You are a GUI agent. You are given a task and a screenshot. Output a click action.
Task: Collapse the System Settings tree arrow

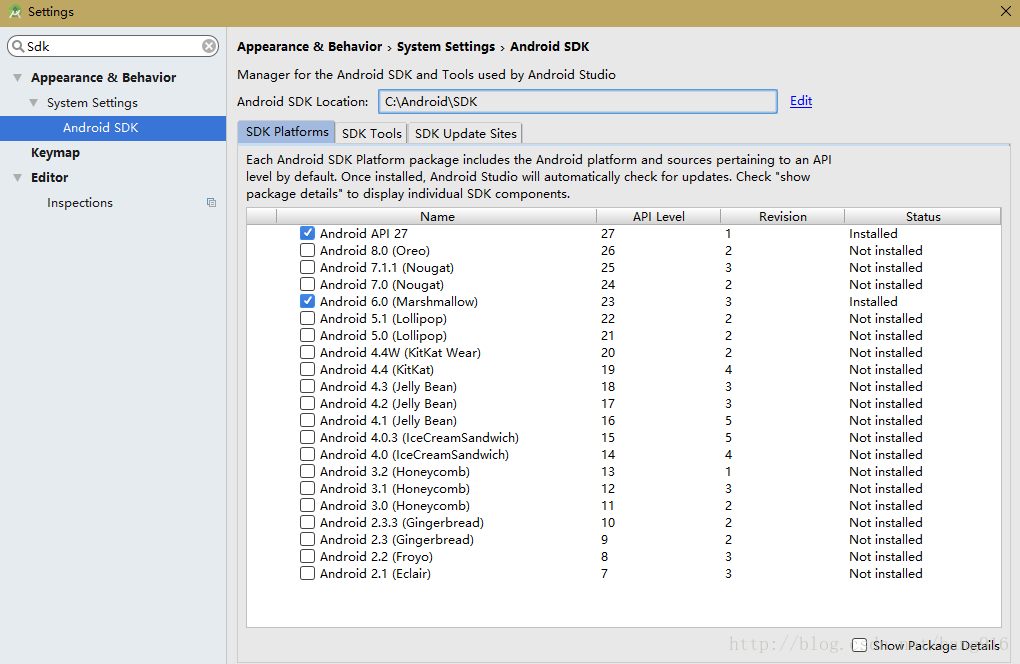pos(34,103)
